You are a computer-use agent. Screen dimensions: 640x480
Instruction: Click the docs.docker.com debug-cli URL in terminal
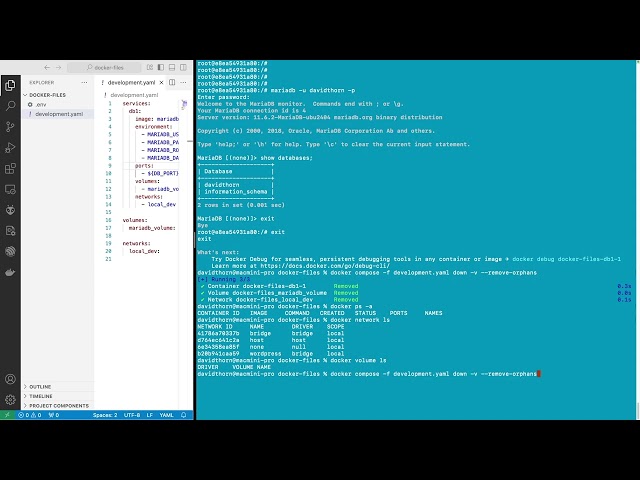(325, 266)
